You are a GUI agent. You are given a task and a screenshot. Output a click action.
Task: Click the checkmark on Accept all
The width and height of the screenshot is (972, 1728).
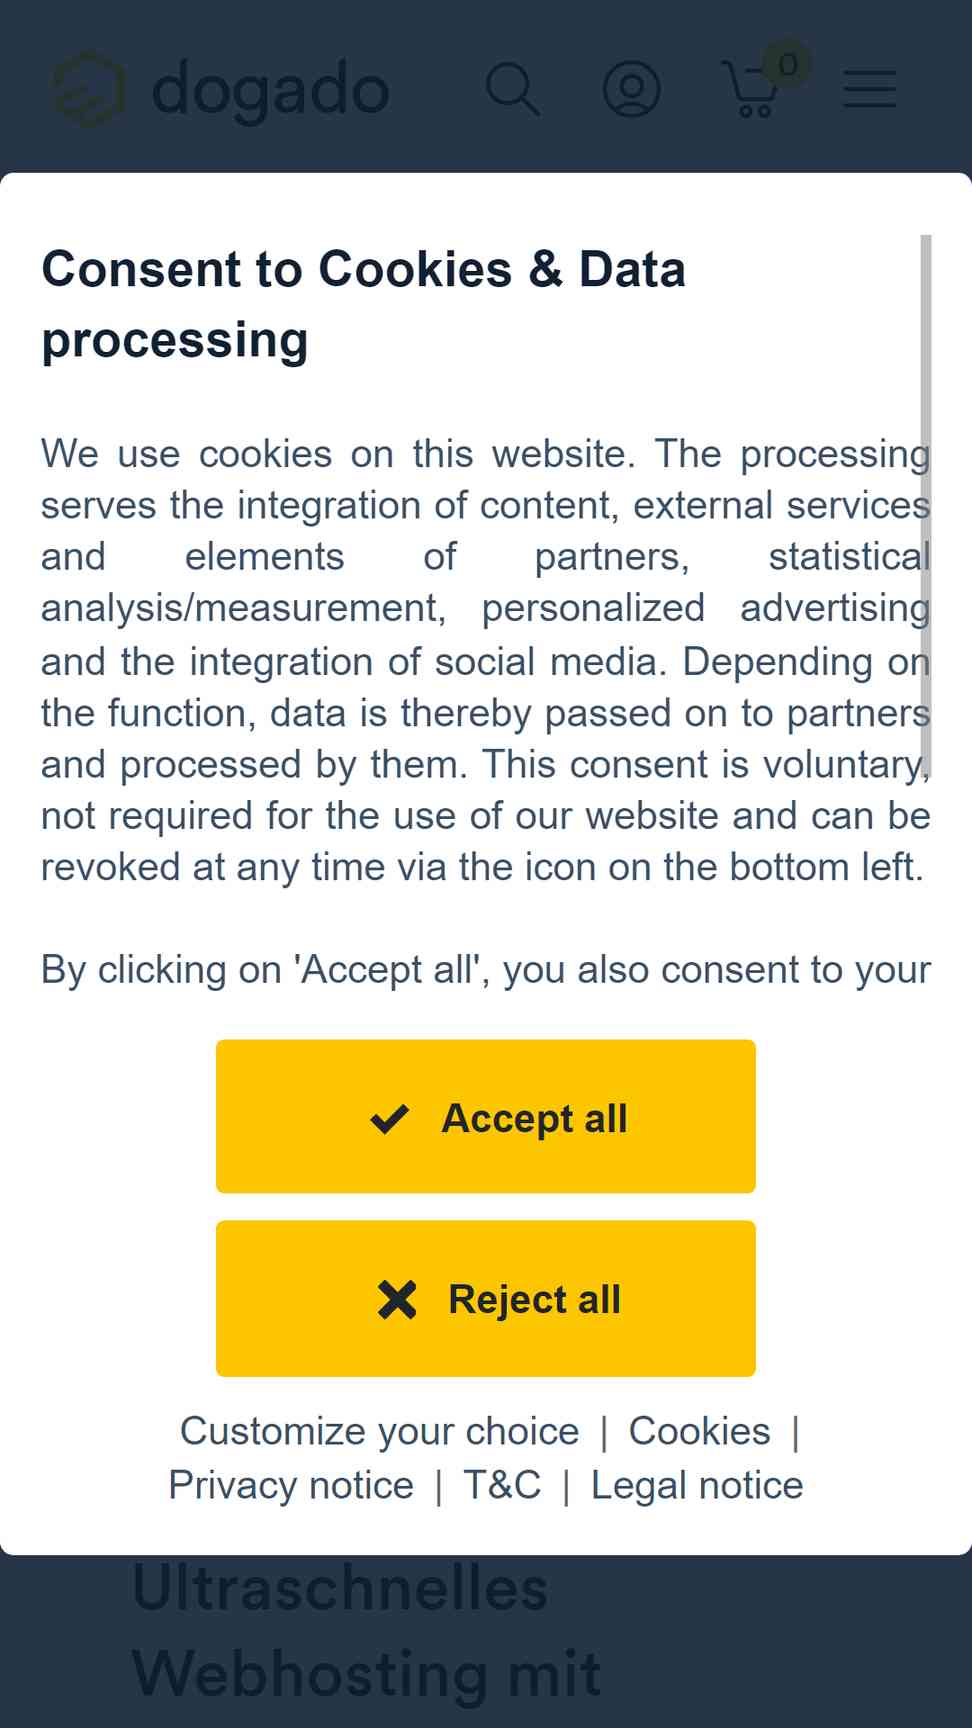pyautogui.click(x=390, y=1118)
